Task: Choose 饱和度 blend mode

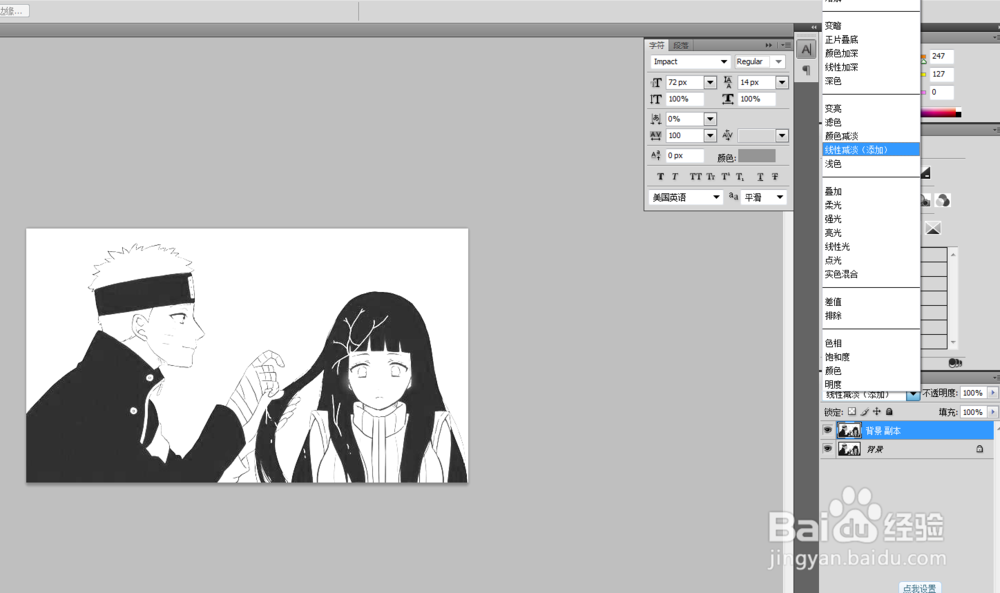Action: coord(837,357)
